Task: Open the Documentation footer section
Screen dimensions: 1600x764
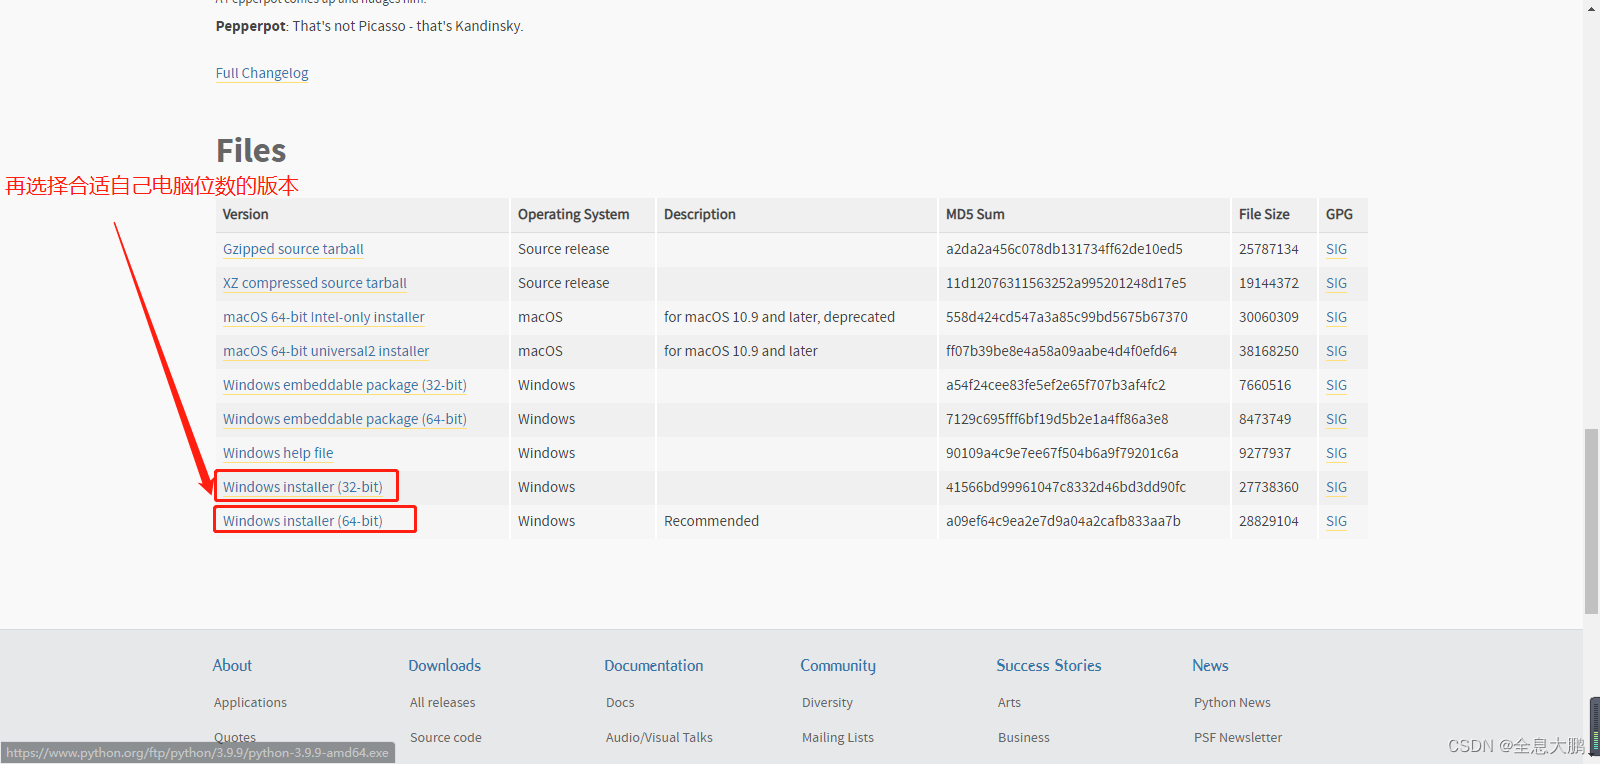Action: [654, 666]
